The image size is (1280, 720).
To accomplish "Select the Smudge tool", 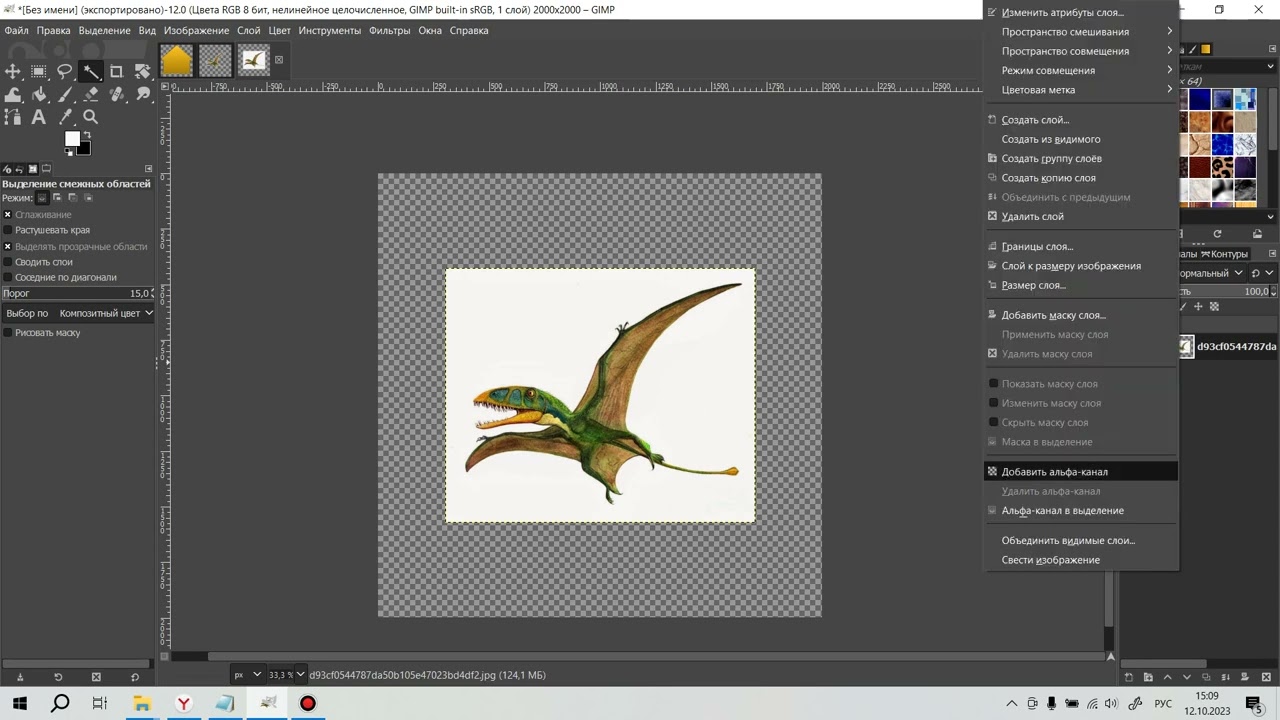I will coord(143,95).
